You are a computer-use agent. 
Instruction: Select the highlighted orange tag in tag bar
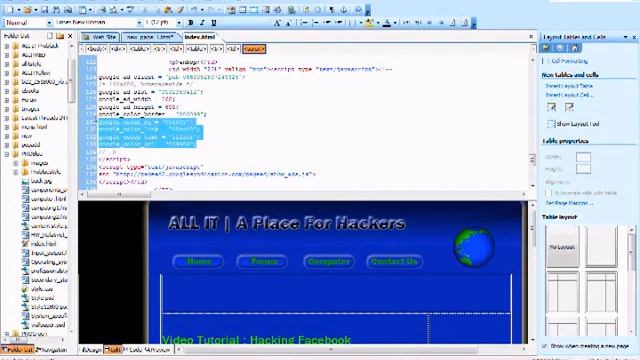tap(254, 49)
